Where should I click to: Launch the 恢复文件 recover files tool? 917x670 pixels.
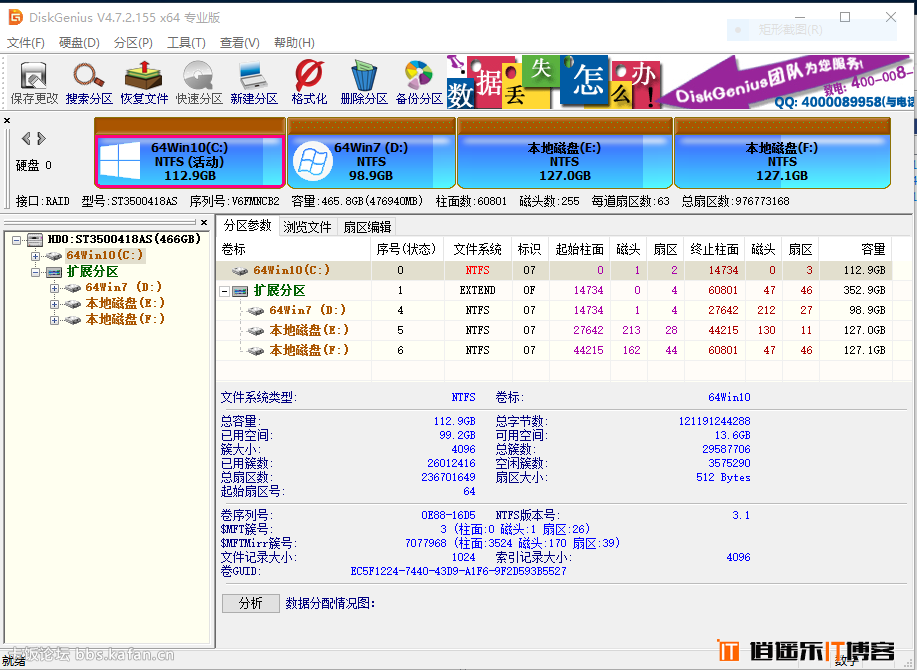pyautogui.click(x=144, y=82)
